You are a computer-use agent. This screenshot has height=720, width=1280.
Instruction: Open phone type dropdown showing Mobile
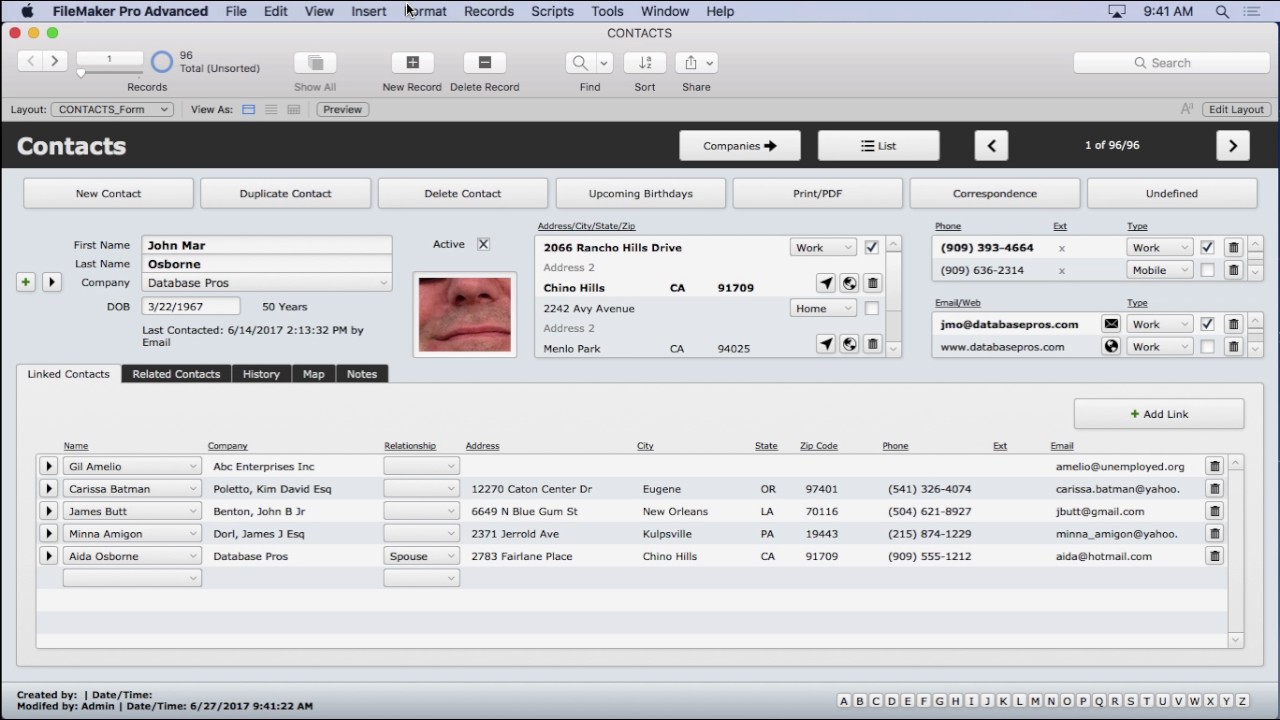1160,270
